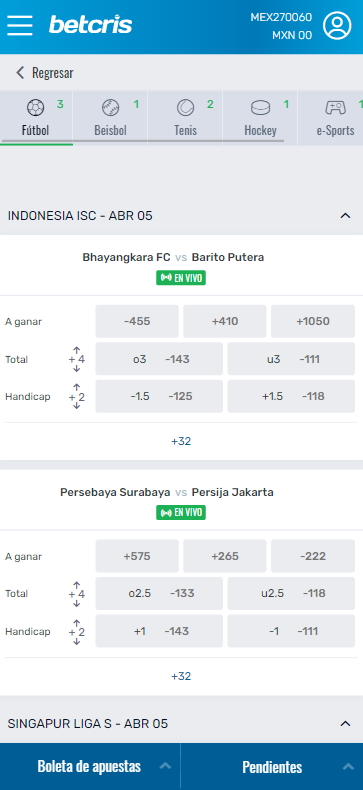Pick the -455 odds for Bhayangkara FC
The height and width of the screenshot is (790, 363).
[x=137, y=321]
